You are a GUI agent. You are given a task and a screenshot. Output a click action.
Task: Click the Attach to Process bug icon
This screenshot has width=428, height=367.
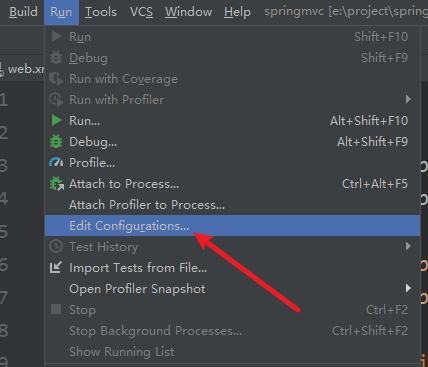pyautogui.click(x=56, y=183)
